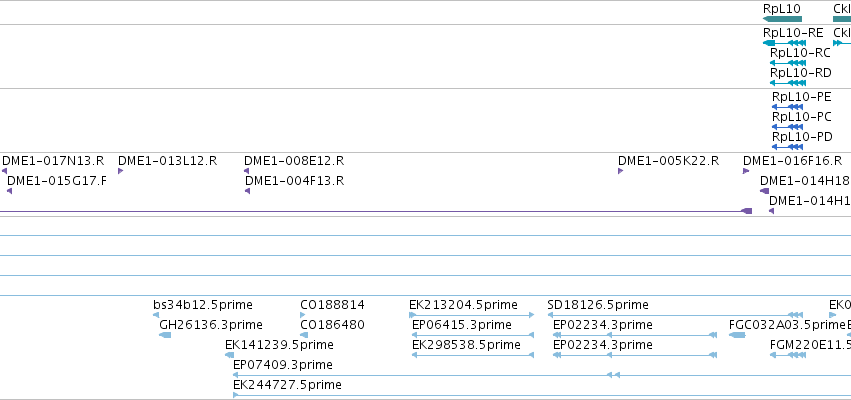Click the SD18126.5prime EST alignment line
This screenshot has height=400, width=851.
coord(675,315)
